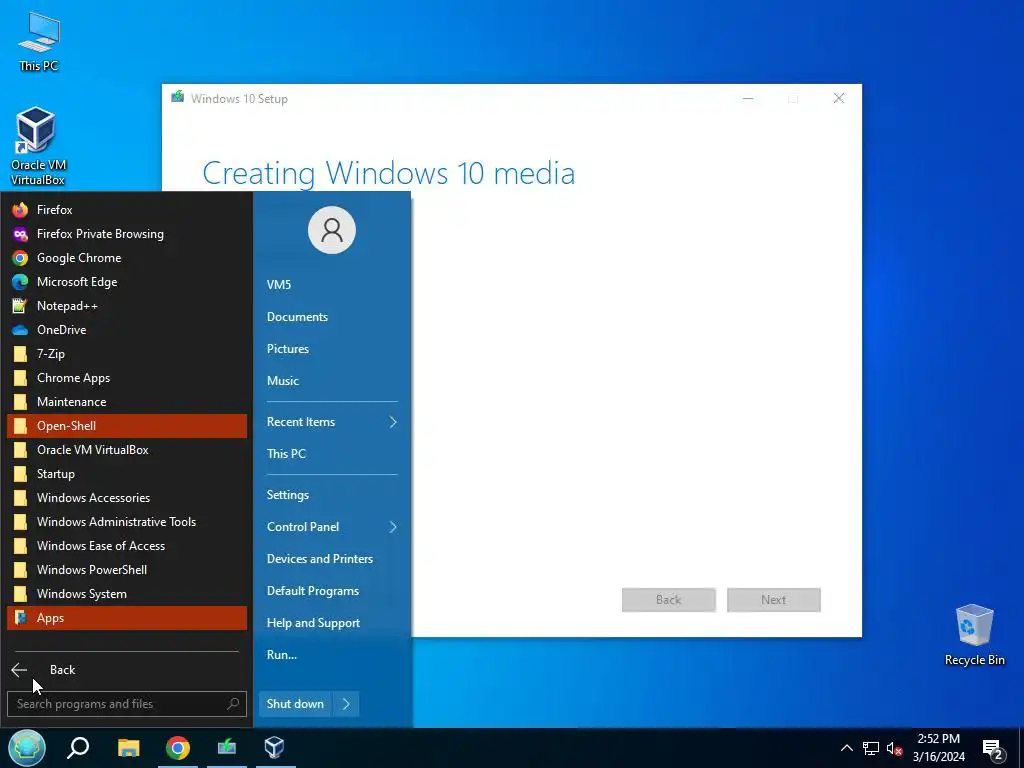
Task: Expand the Control Panel submenu
Action: coord(332,527)
